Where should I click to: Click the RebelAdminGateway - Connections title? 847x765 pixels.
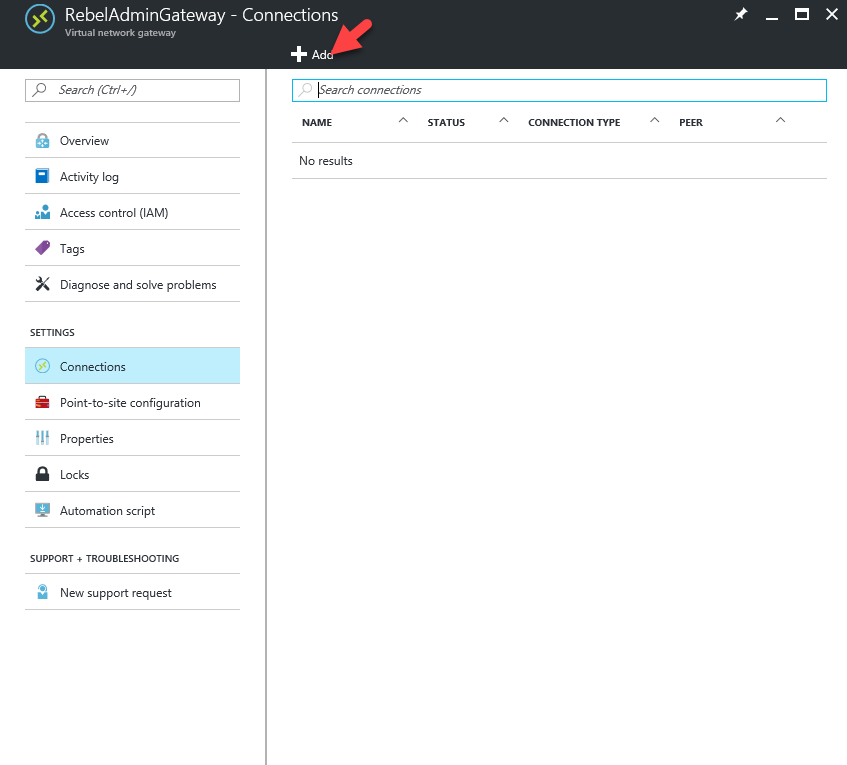[x=201, y=15]
